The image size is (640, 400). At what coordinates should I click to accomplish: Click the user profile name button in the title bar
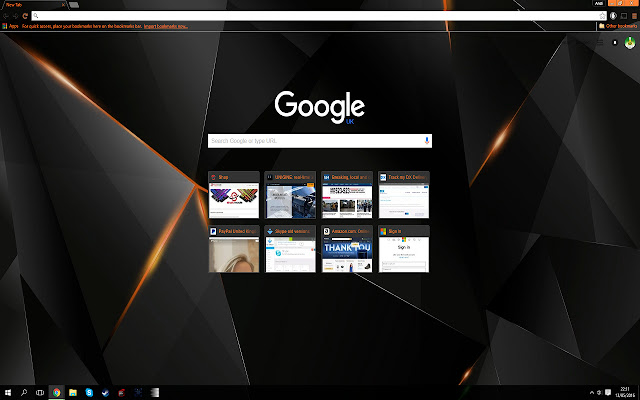(x=599, y=3)
